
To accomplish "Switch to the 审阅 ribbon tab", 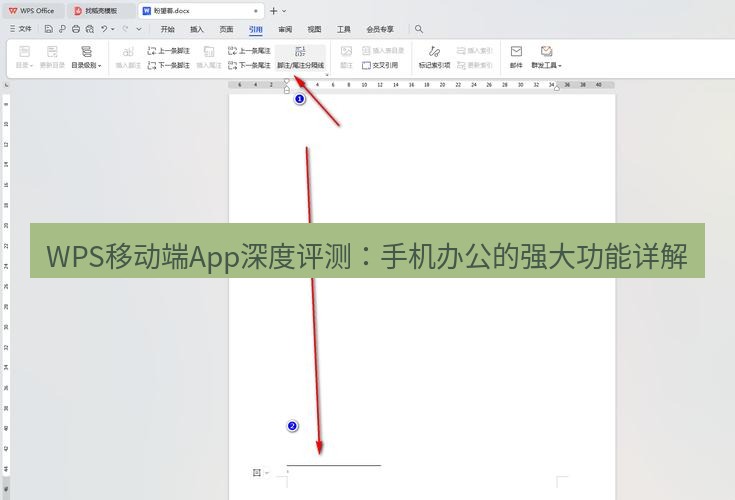I will pos(285,29).
